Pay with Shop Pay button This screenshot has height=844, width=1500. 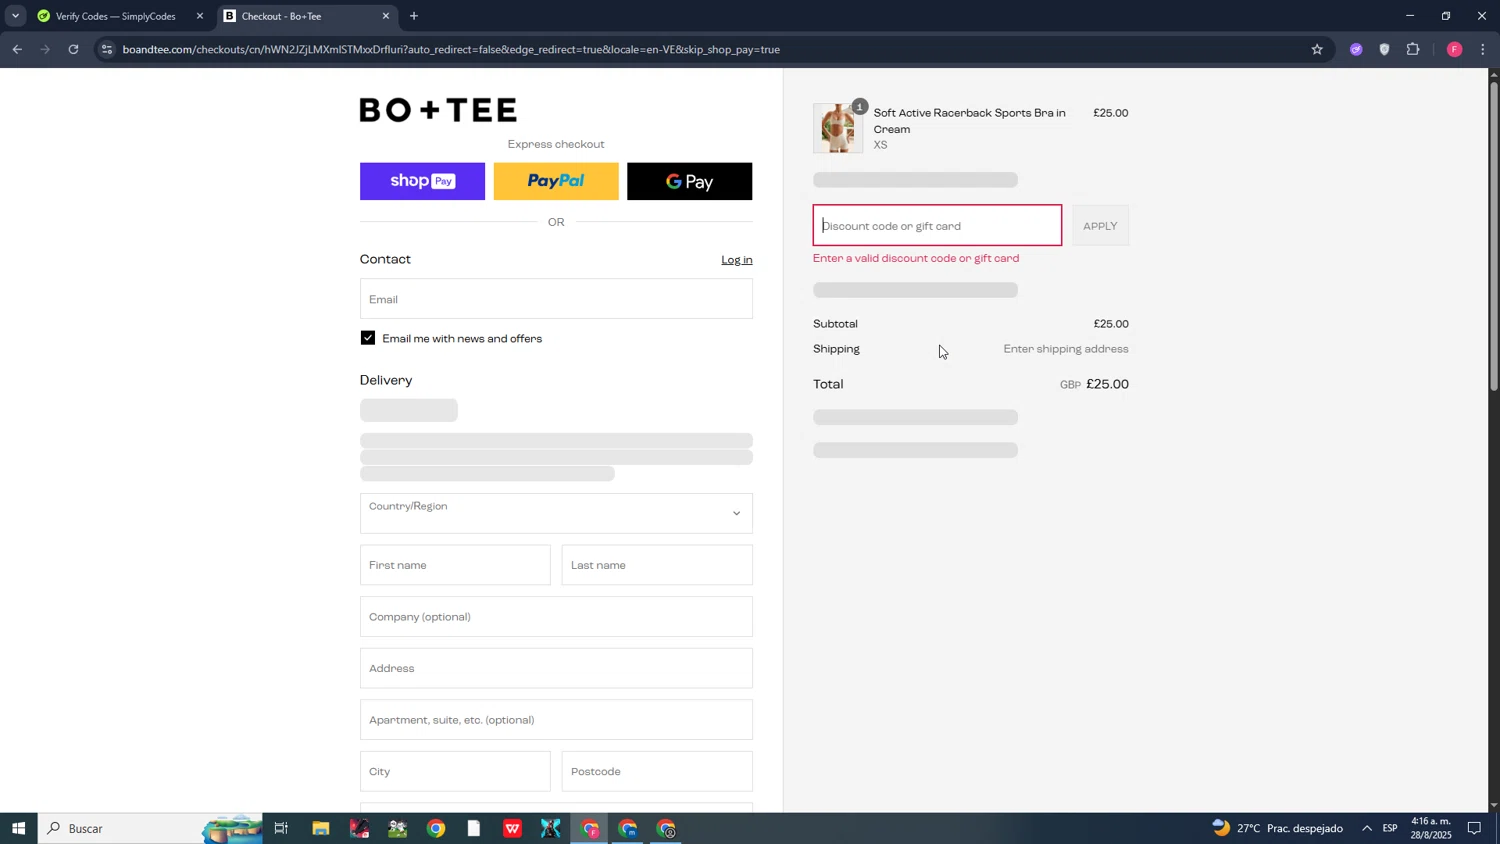tap(422, 181)
